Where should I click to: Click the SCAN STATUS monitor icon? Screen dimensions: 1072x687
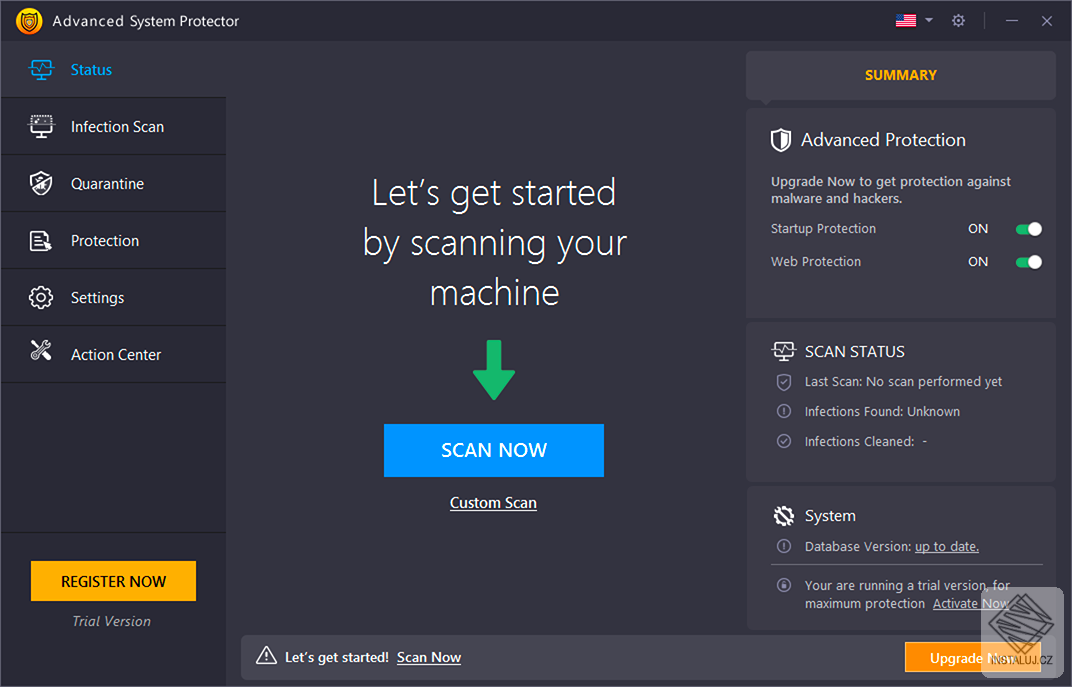(783, 351)
